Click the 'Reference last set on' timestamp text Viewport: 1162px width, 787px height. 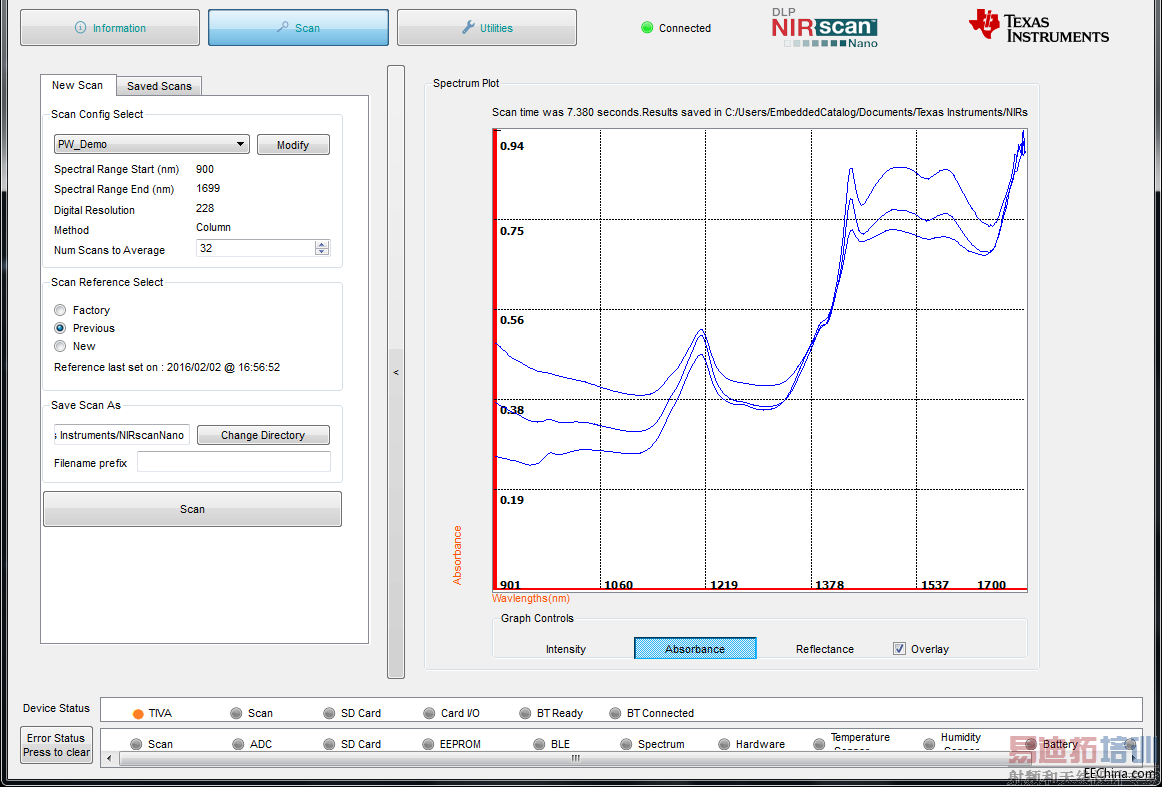tap(167, 367)
